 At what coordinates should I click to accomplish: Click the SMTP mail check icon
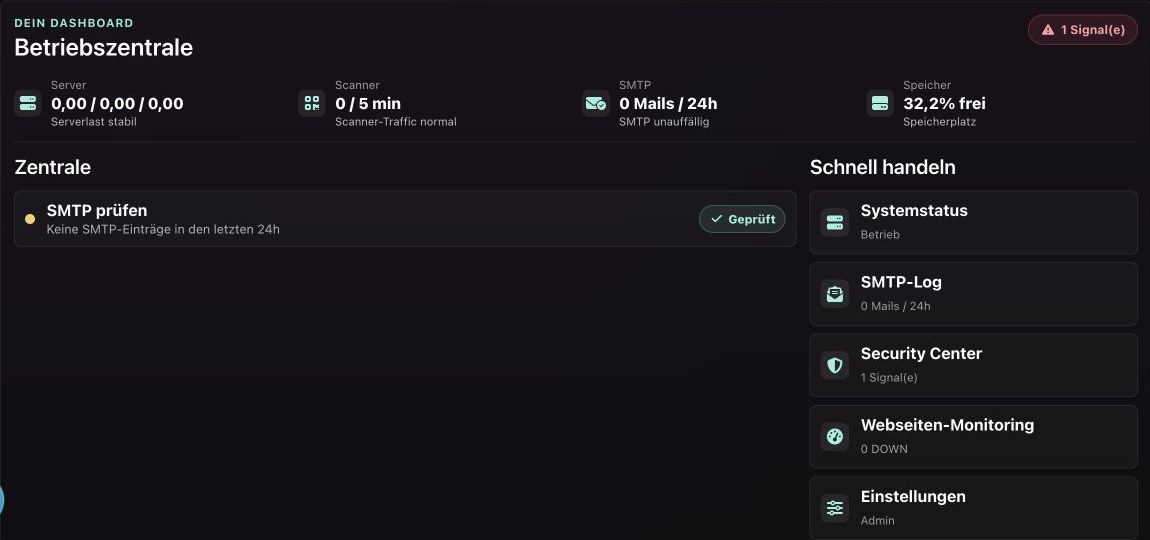[x=596, y=103]
